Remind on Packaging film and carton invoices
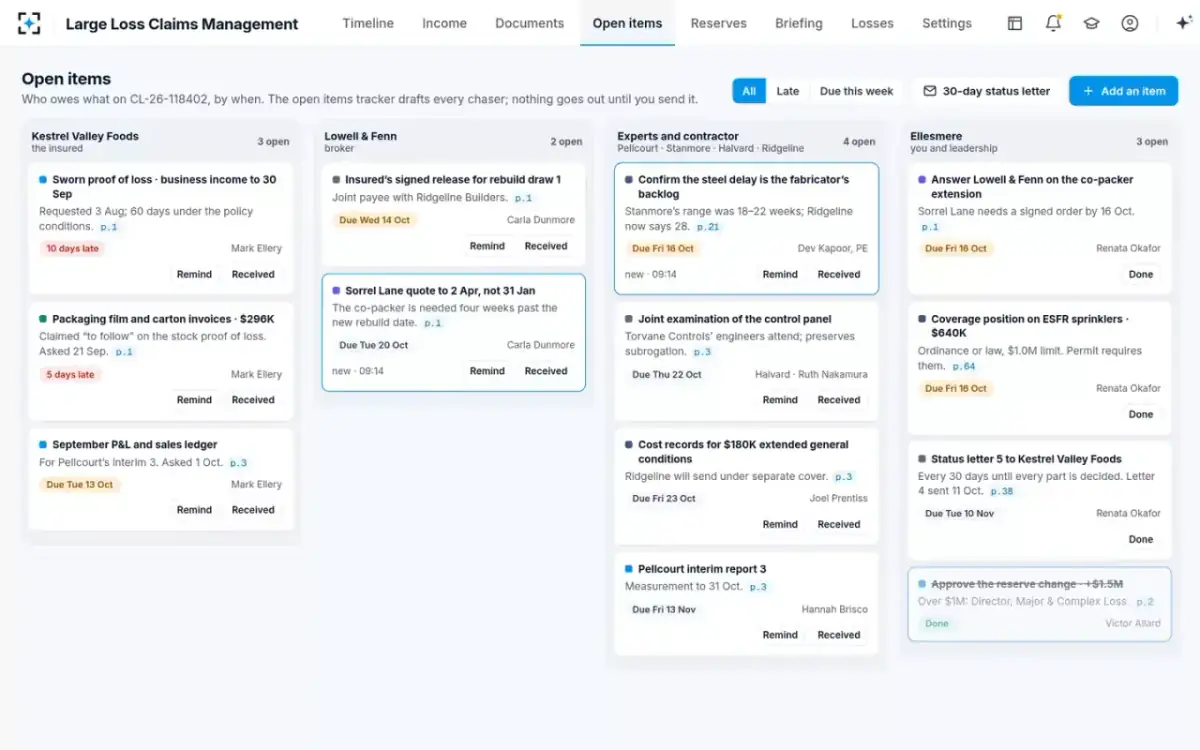This screenshot has width=1200, height=750. click(194, 400)
